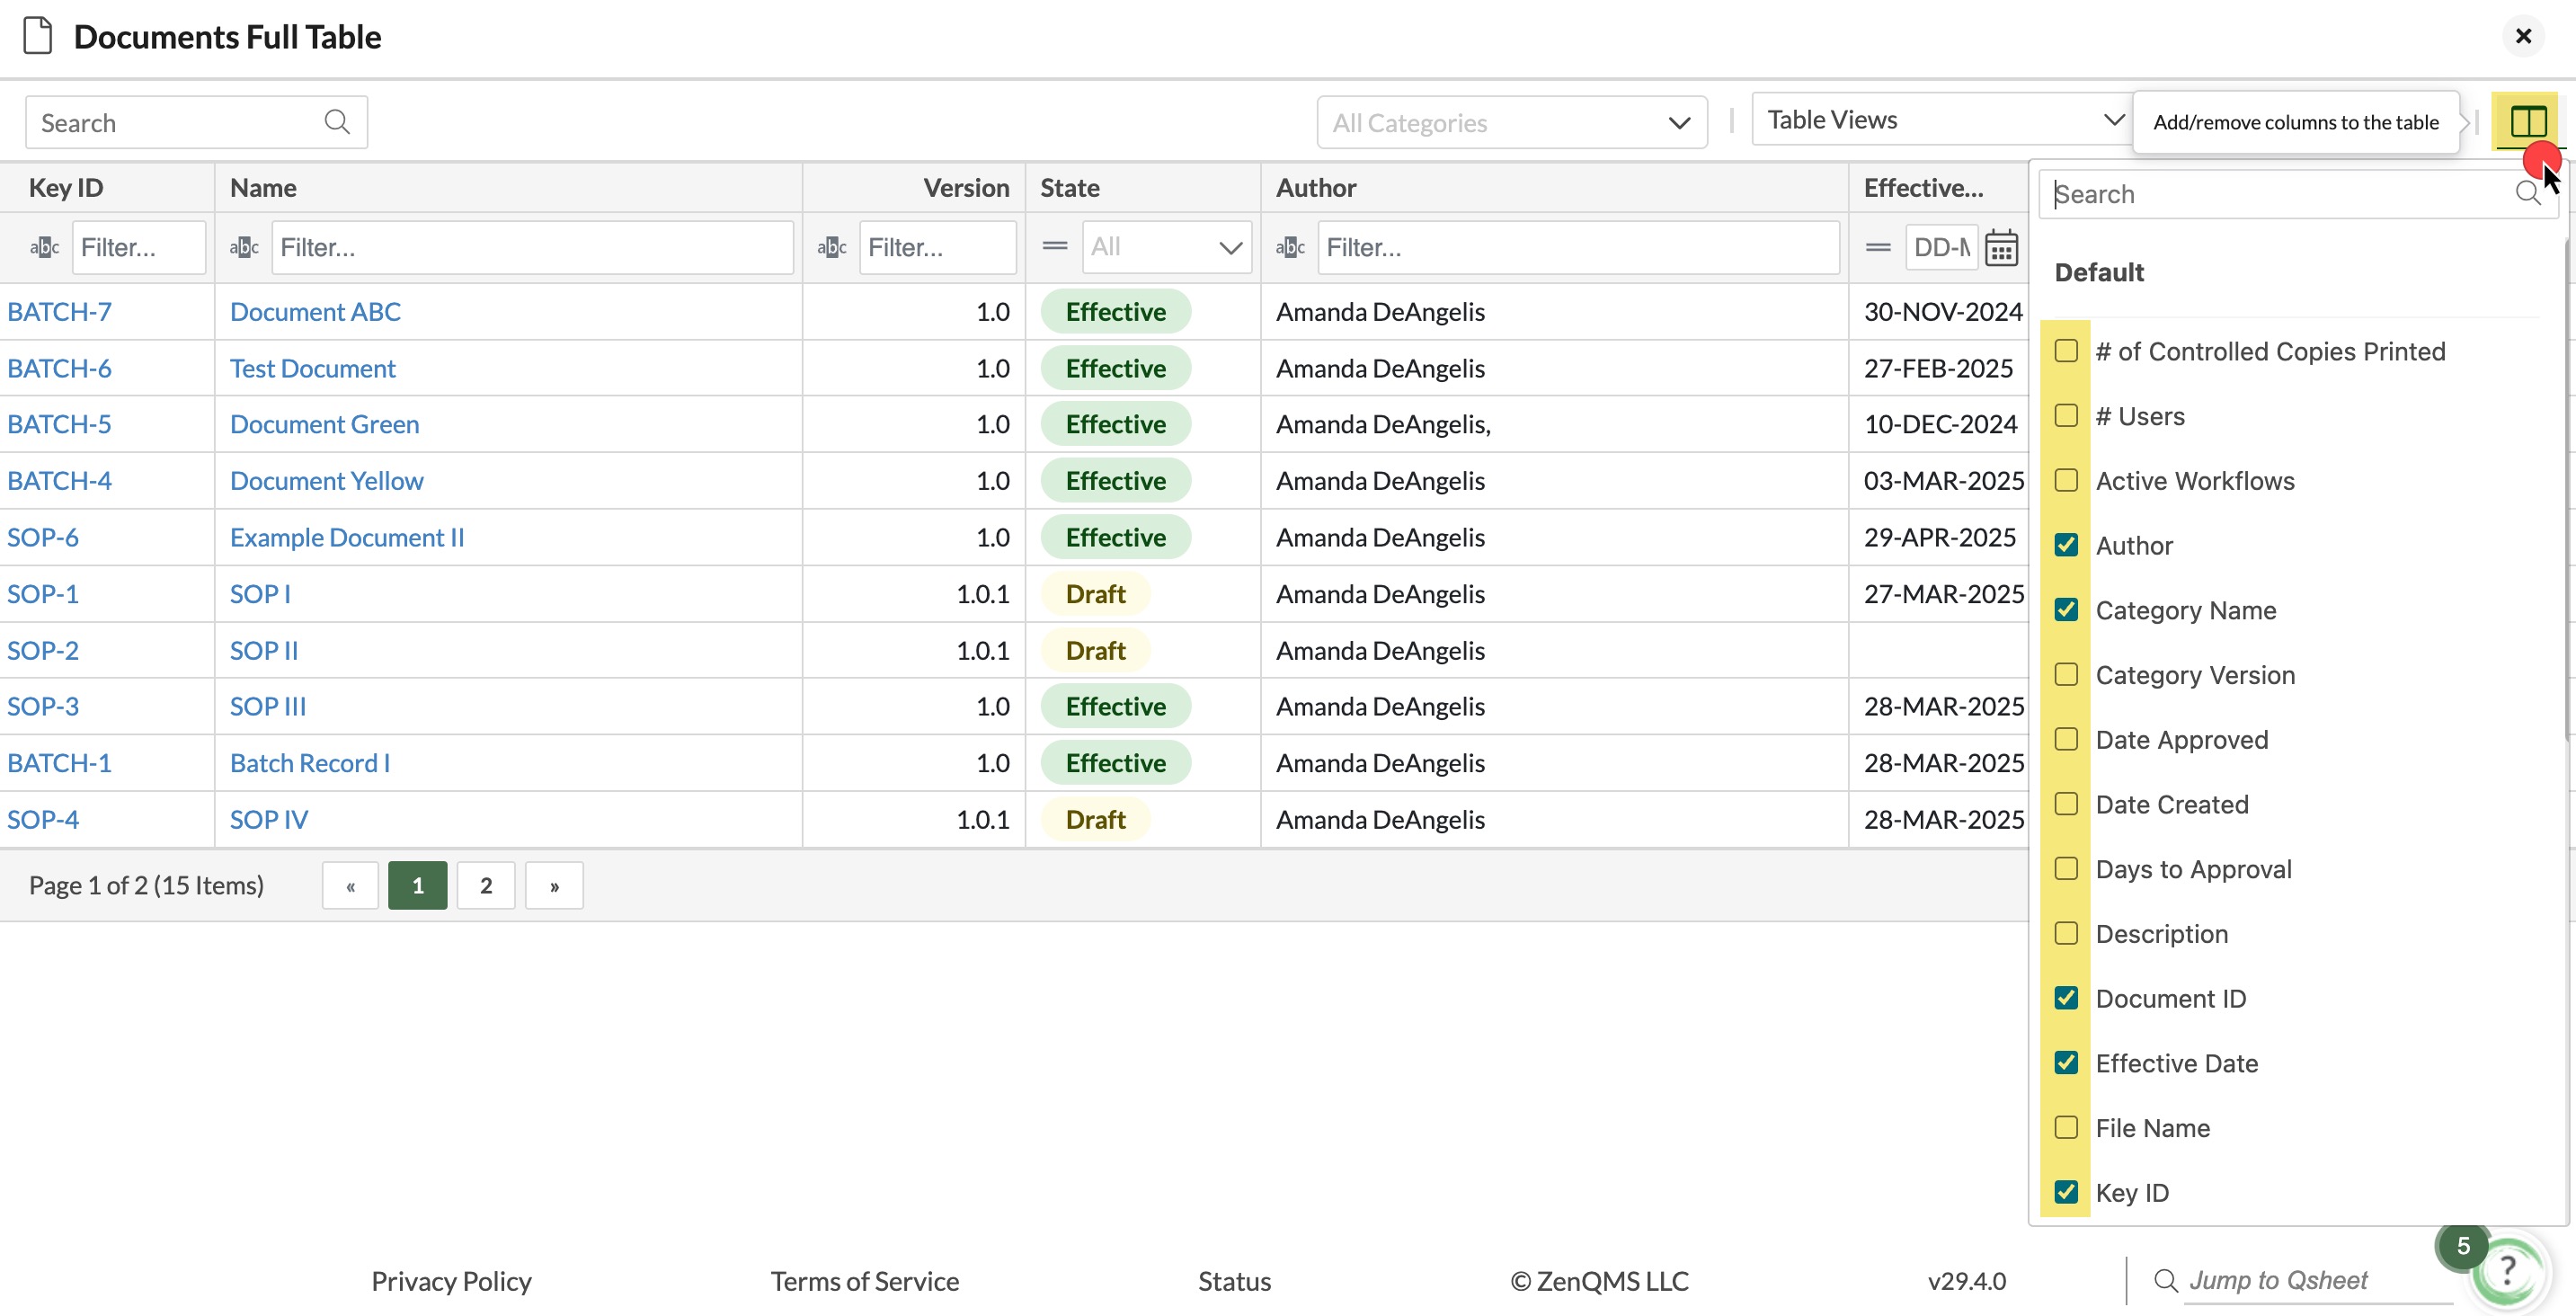Image resolution: width=2576 pixels, height=1316 pixels.
Task: Toggle the Days to Approval checkbox
Action: (2065, 869)
